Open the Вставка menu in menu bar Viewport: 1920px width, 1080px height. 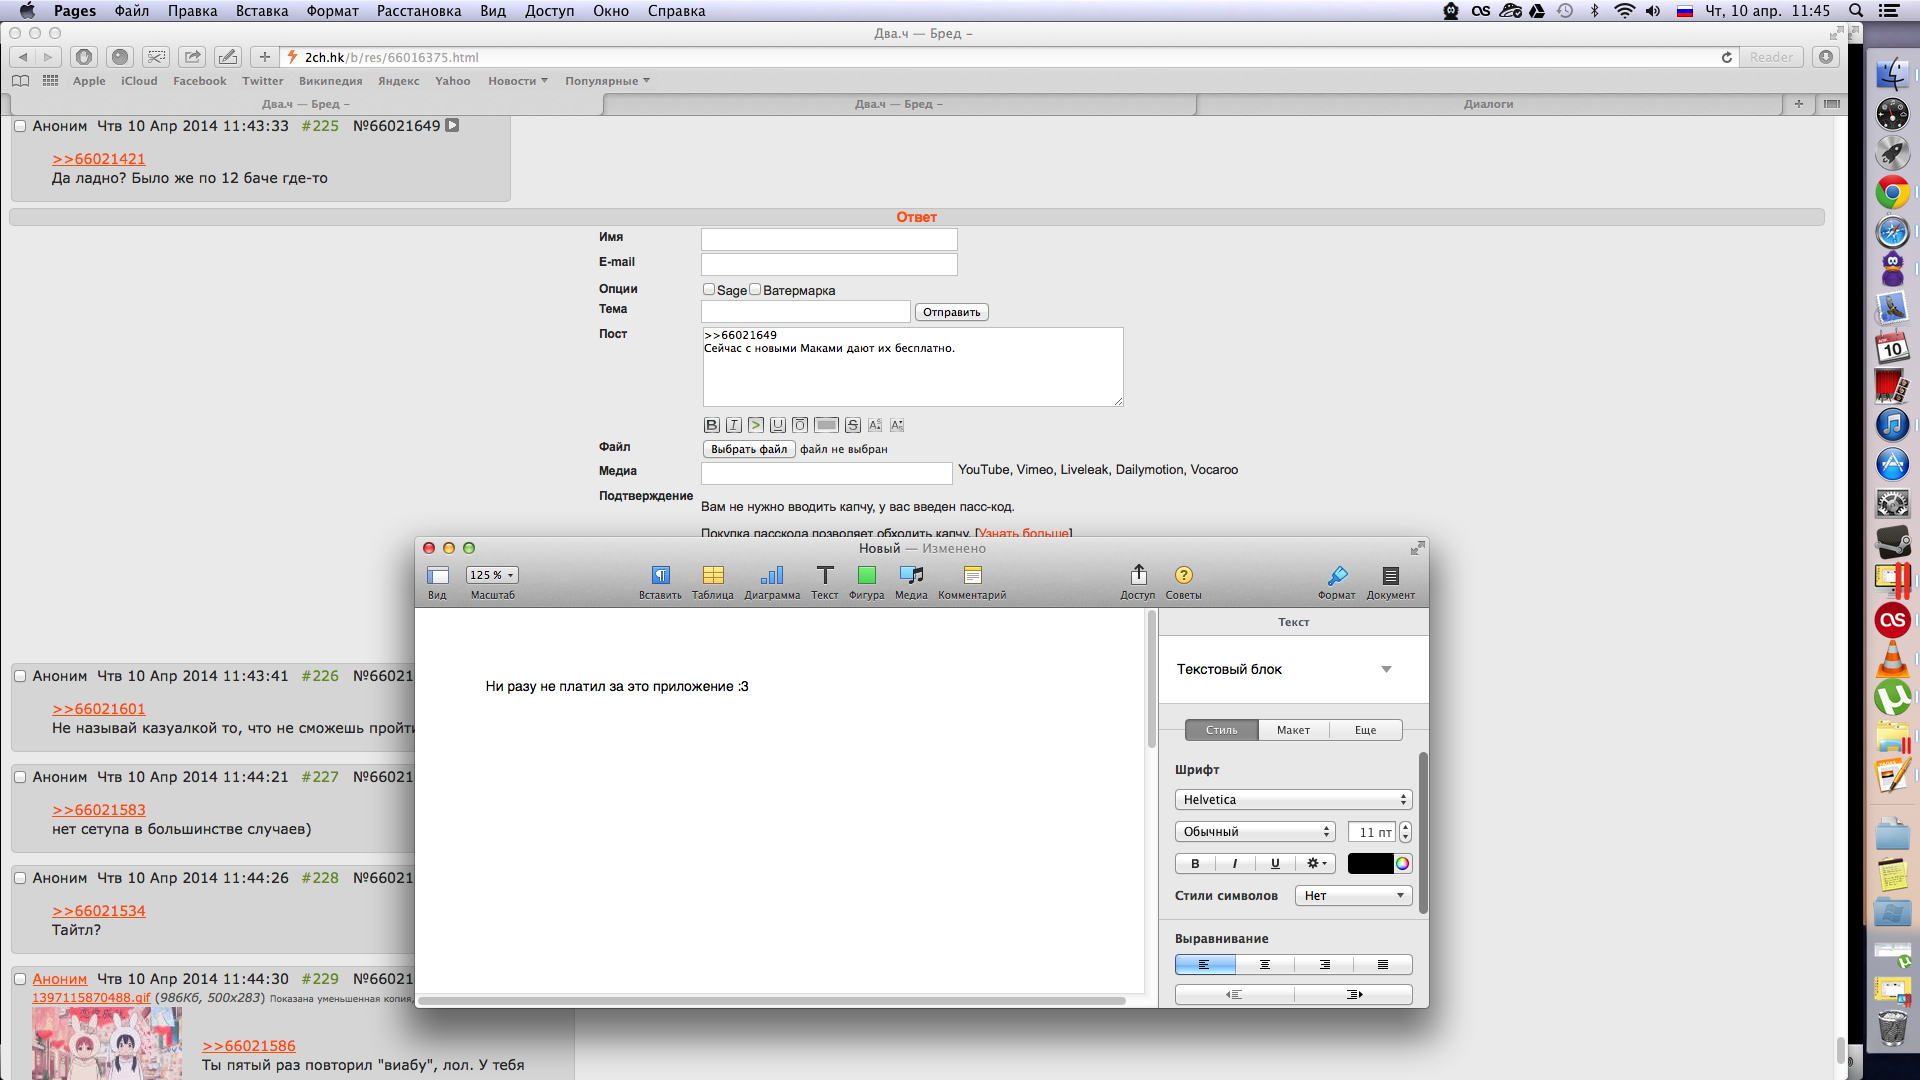pos(261,11)
